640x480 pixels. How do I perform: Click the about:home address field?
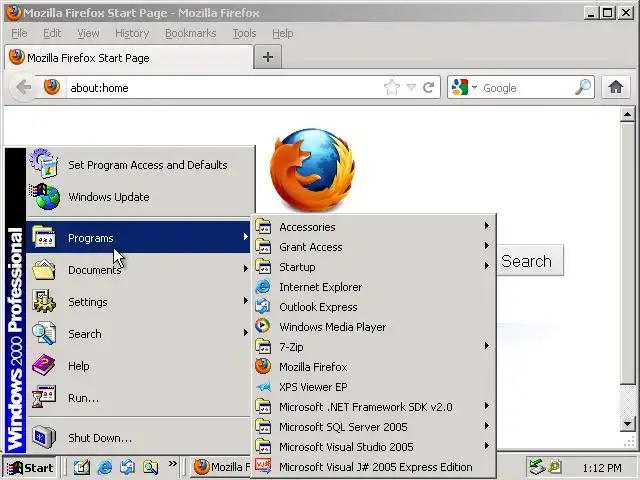pos(224,87)
